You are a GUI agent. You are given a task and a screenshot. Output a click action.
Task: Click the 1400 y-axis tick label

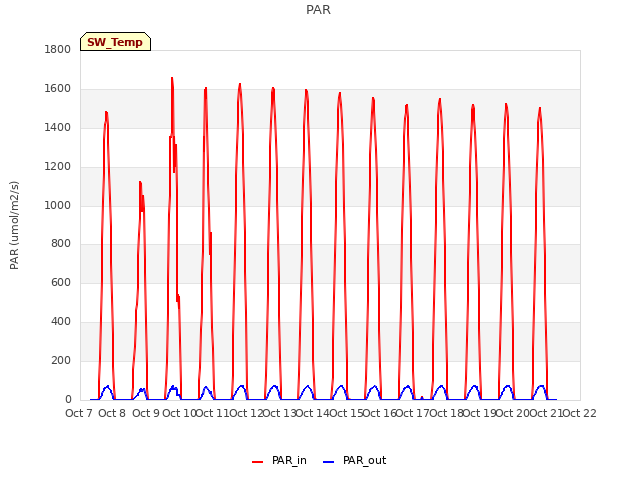click(58, 127)
